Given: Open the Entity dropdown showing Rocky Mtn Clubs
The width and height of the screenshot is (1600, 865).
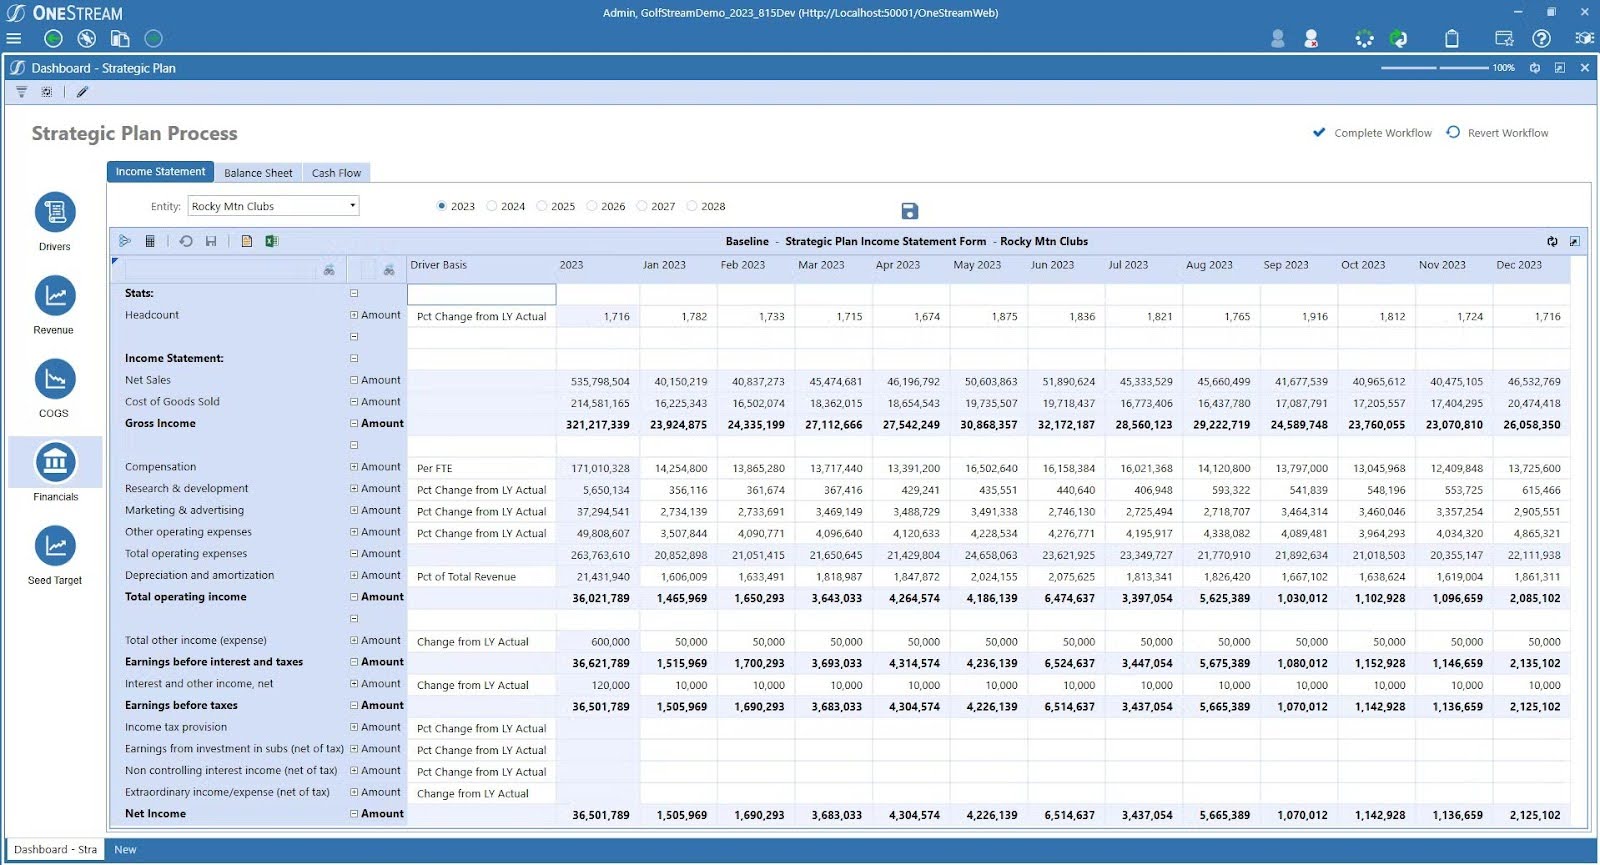Looking at the screenshot, I should click(273, 206).
